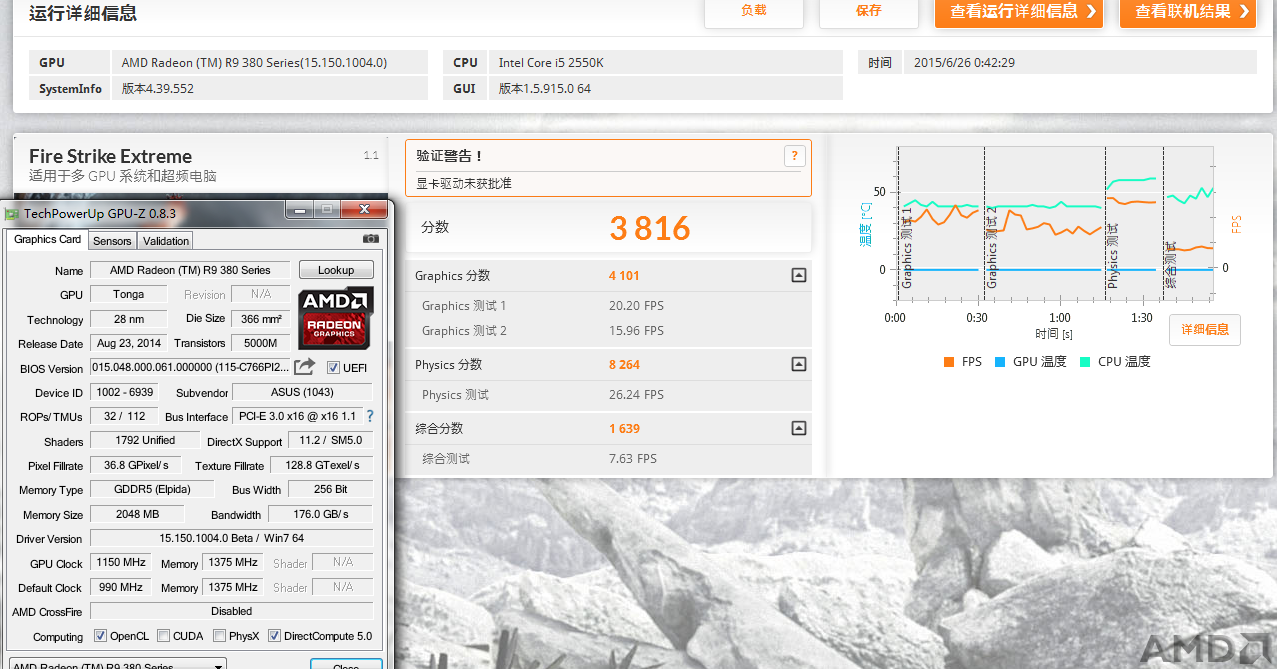The height and width of the screenshot is (669, 1277).
Task: Click the Name field in GPU-Z
Action: coord(190,270)
